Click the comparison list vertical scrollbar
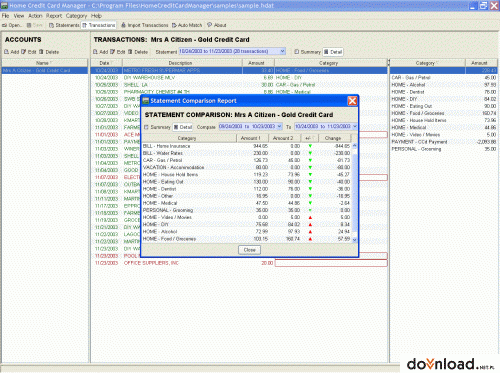 (354, 193)
